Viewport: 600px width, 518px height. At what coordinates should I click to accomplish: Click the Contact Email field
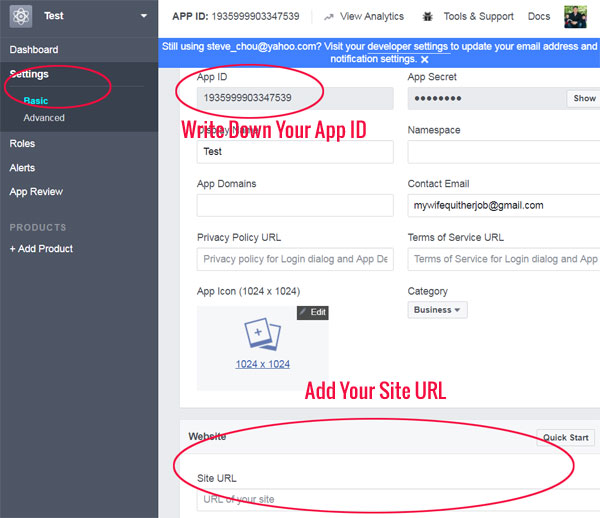click(x=504, y=205)
